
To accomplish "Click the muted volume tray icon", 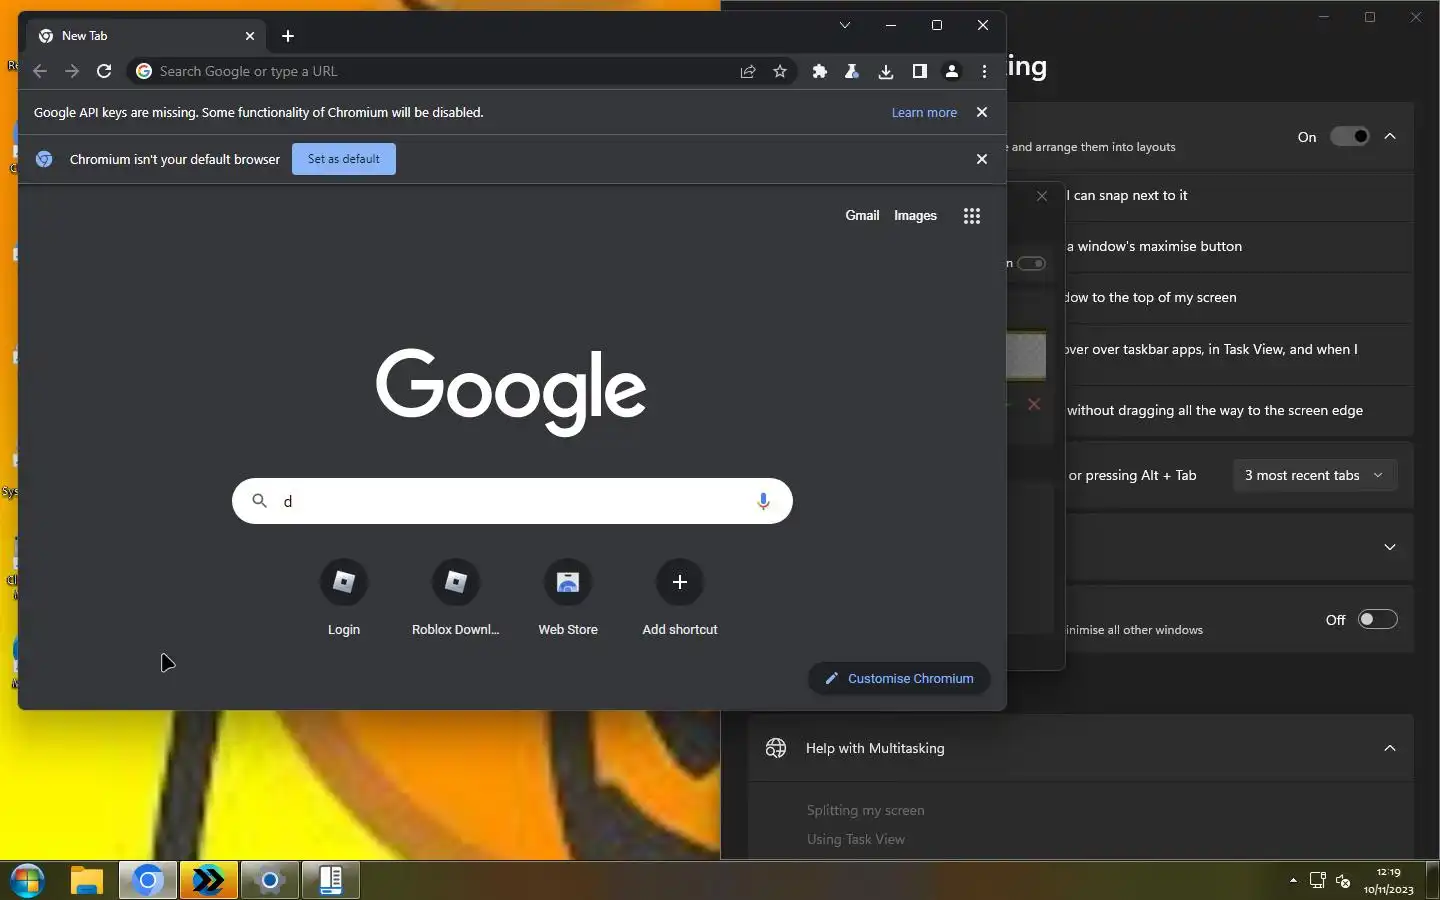I will (1343, 881).
